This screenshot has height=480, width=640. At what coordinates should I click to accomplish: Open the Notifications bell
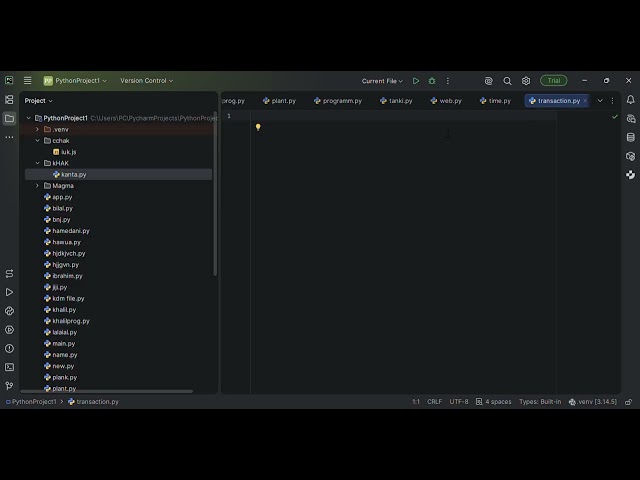631,100
